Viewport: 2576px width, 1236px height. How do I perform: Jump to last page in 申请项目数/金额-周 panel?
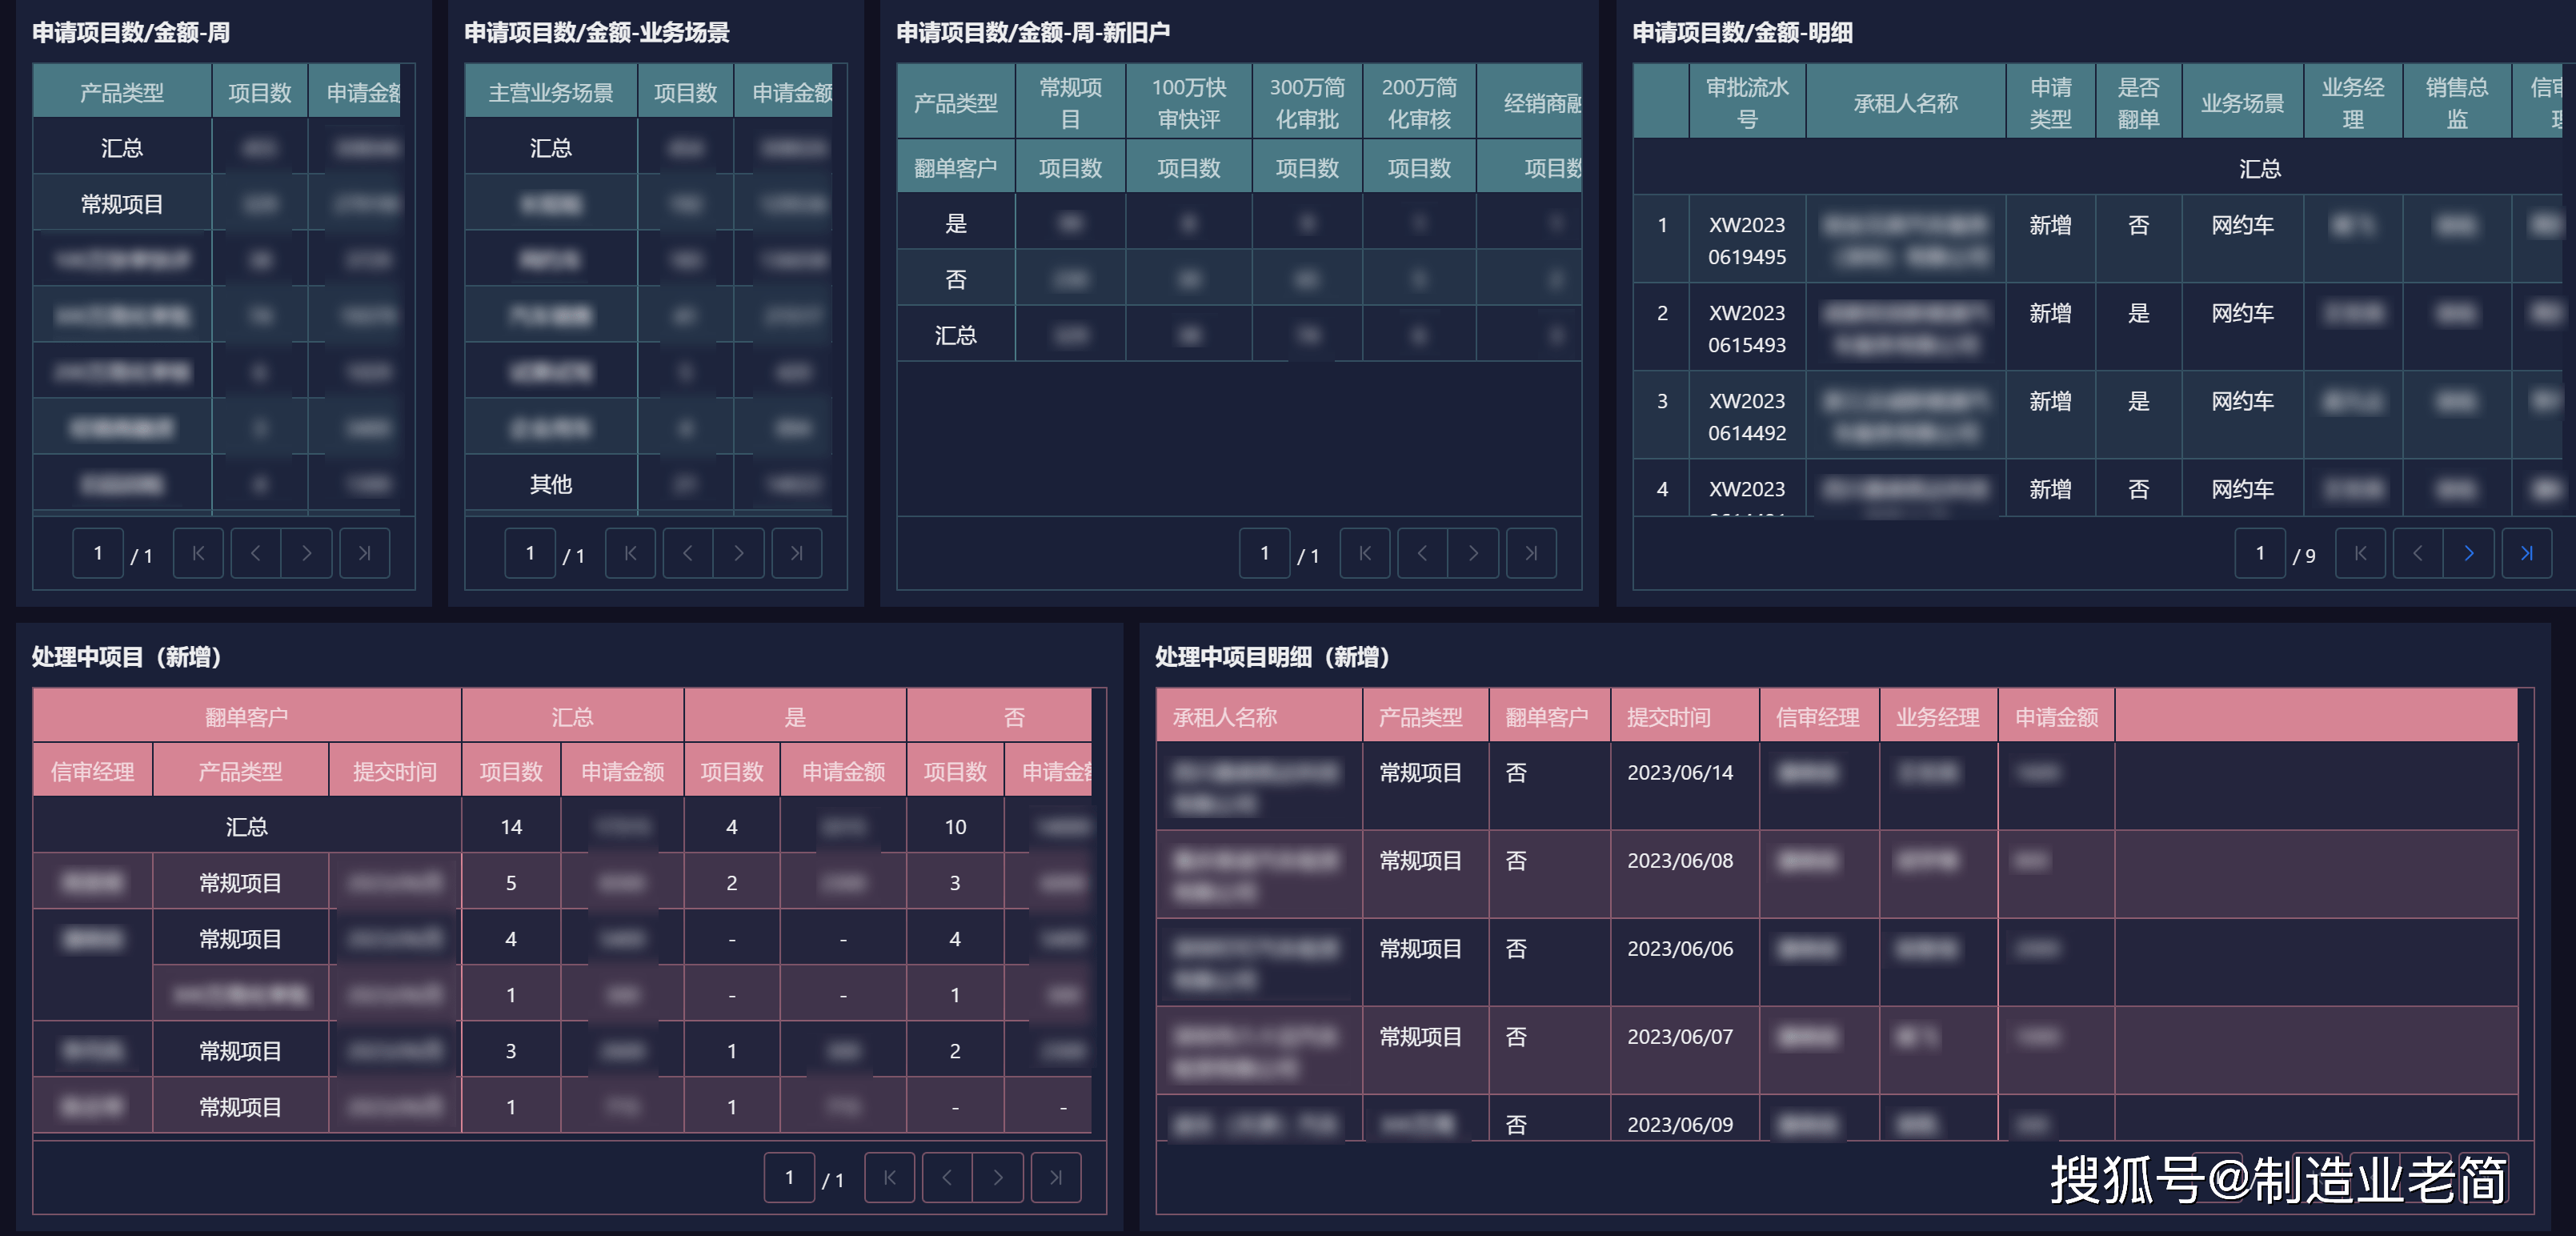pos(365,553)
